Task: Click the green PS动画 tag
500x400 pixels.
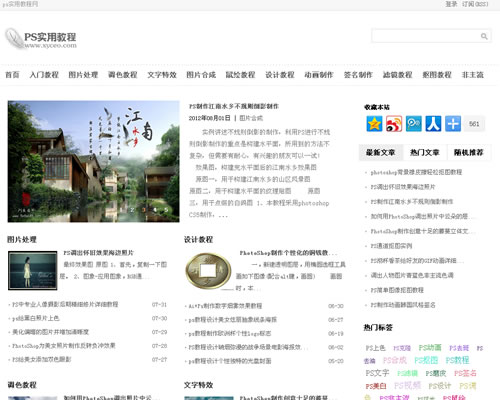Action: tap(430, 347)
